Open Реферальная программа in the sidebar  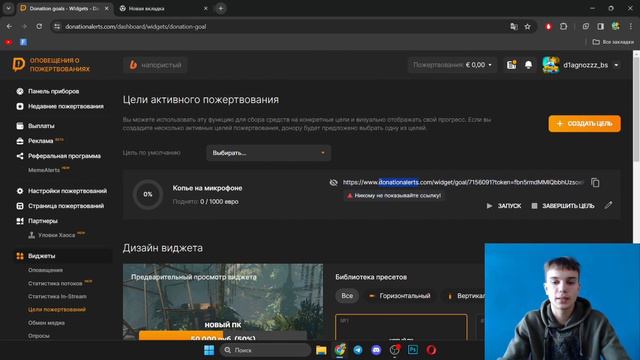pos(64,156)
